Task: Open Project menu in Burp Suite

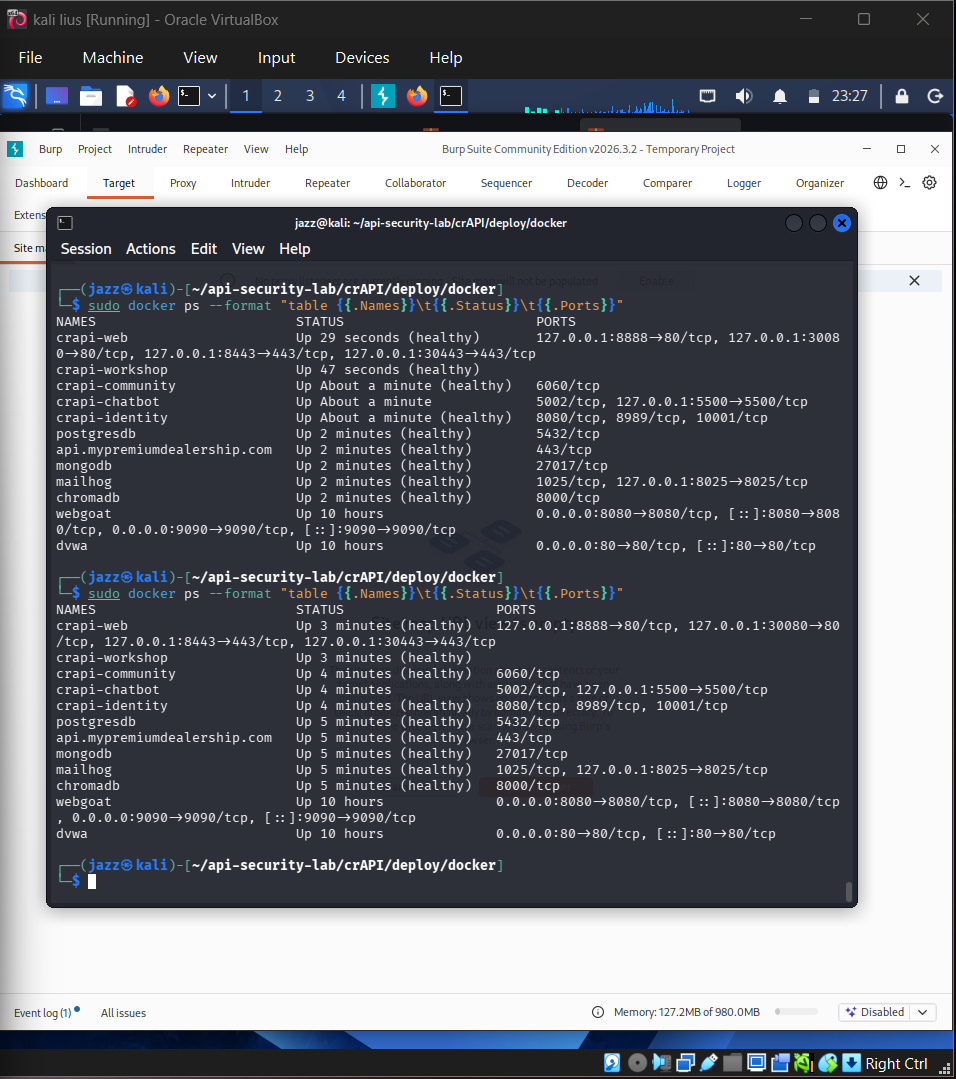Action: pos(95,149)
